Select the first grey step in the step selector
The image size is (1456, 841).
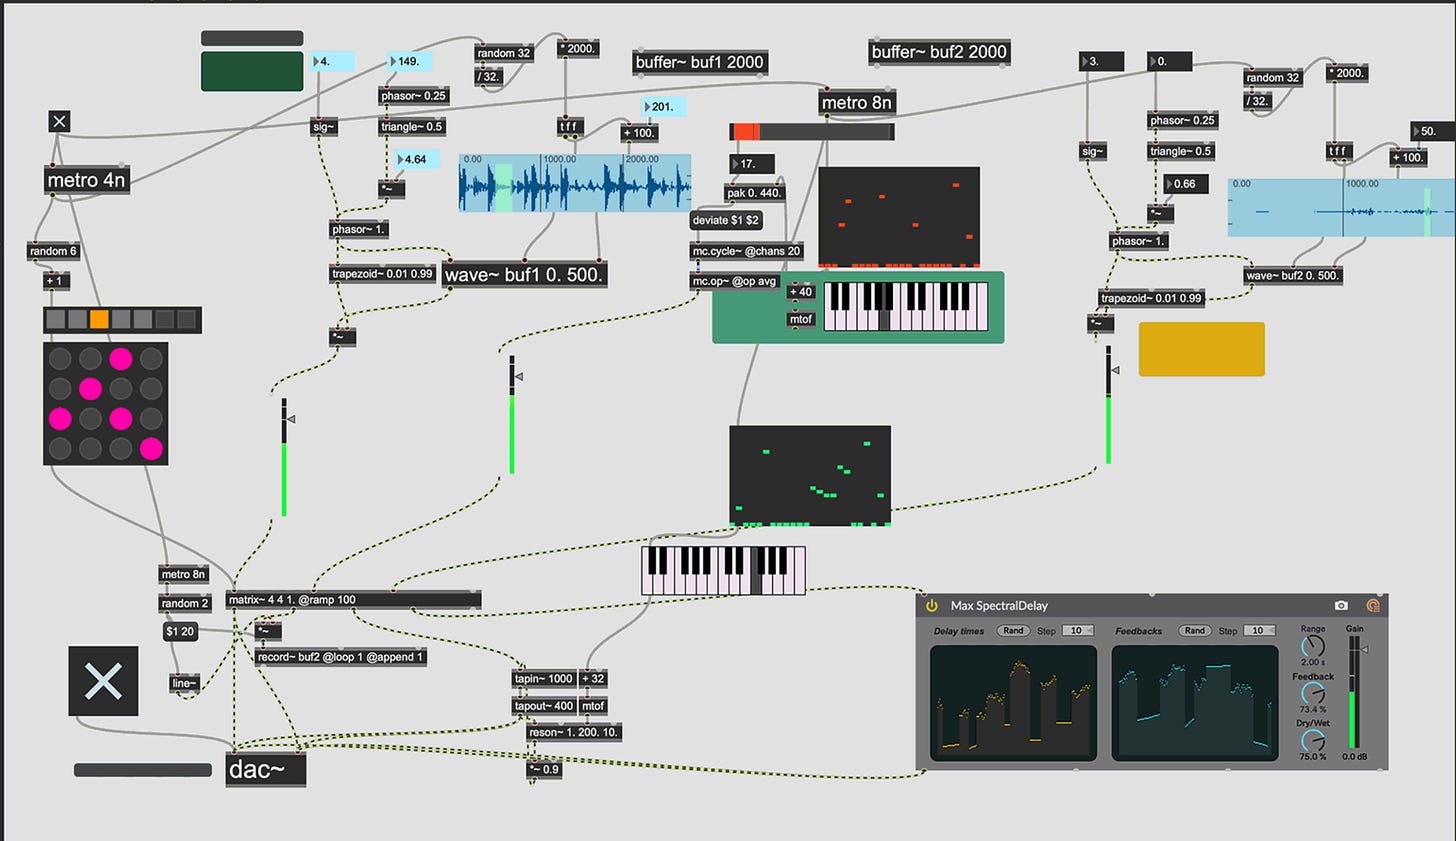tap(56, 320)
